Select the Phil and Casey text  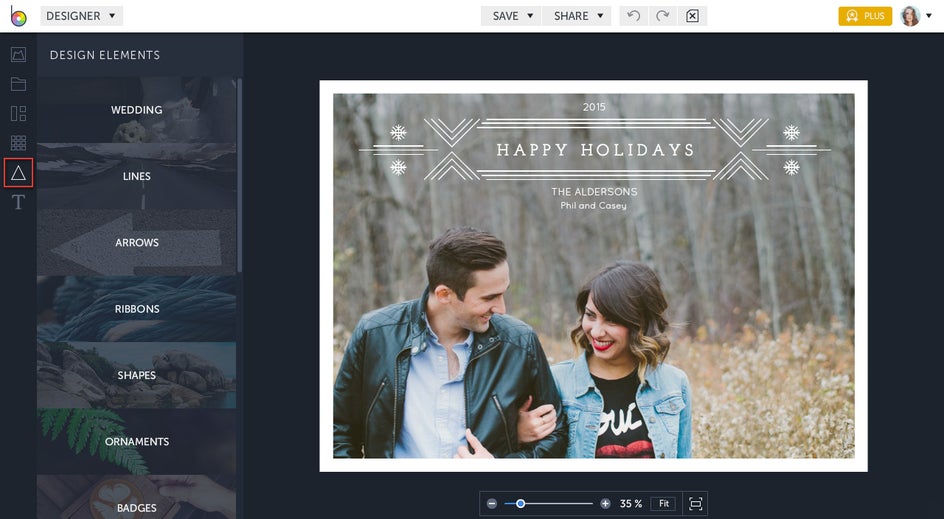click(593, 205)
